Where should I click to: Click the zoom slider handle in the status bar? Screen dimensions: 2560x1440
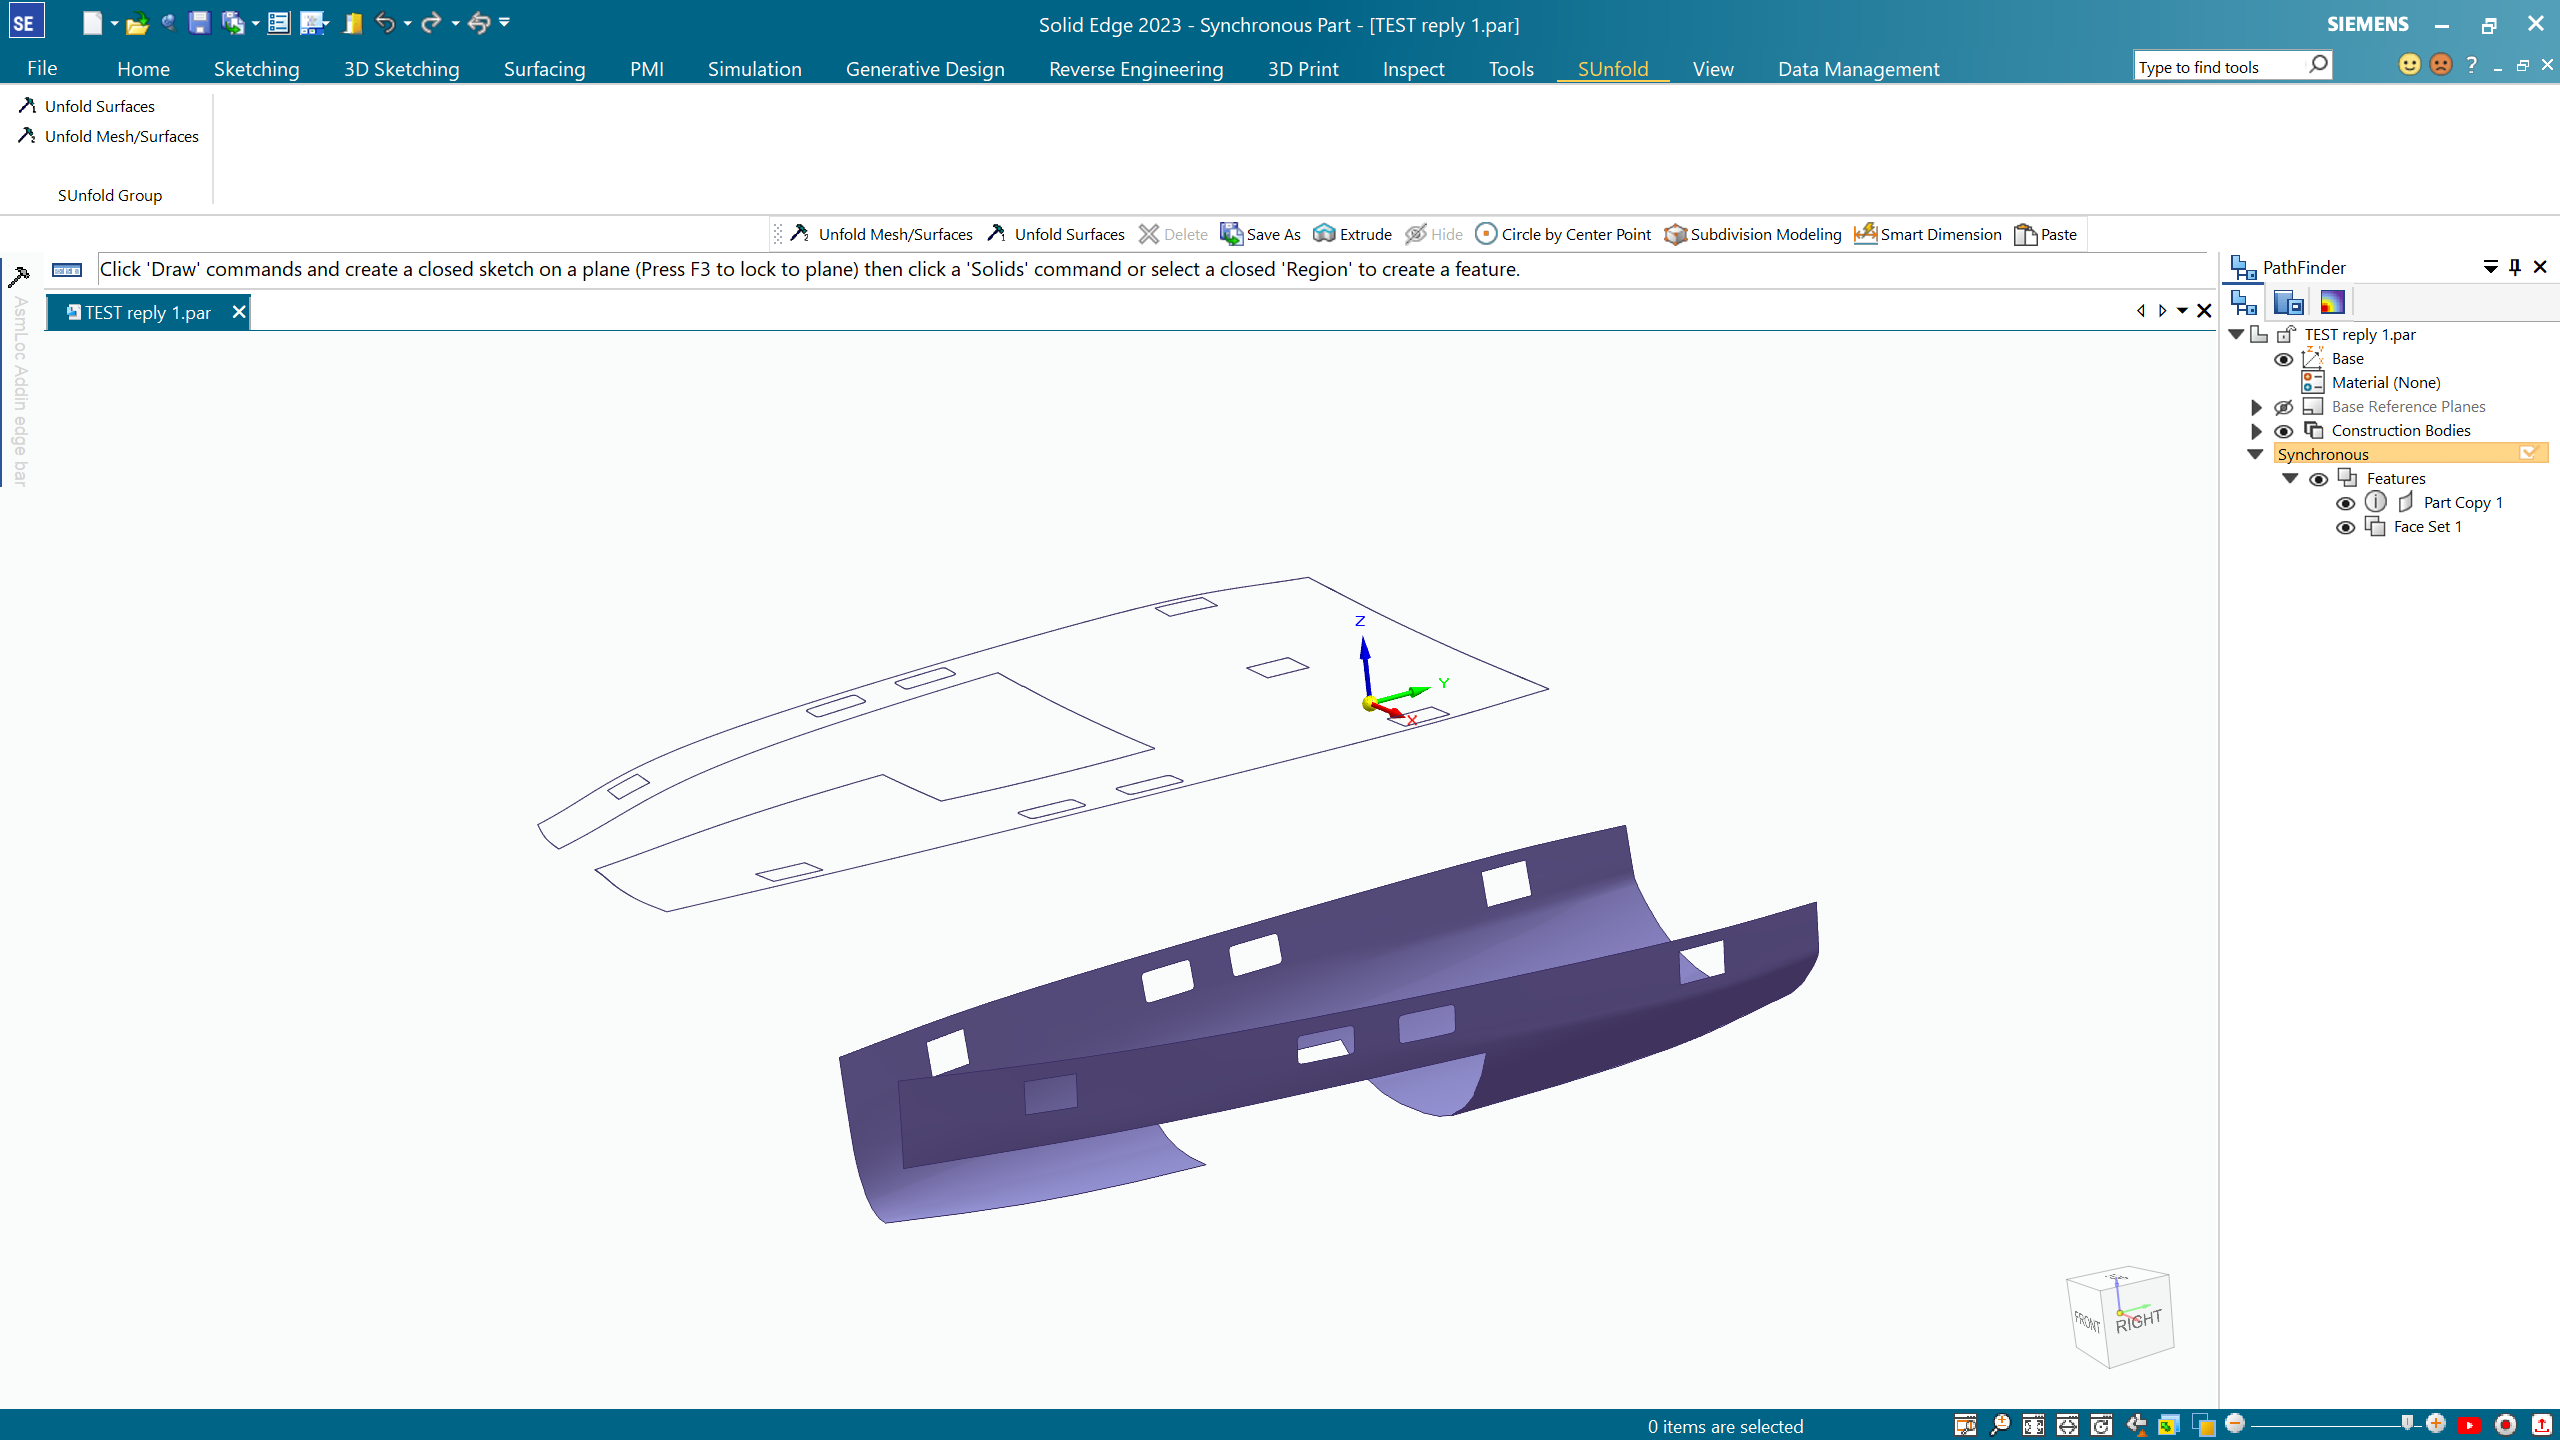[x=2407, y=1423]
